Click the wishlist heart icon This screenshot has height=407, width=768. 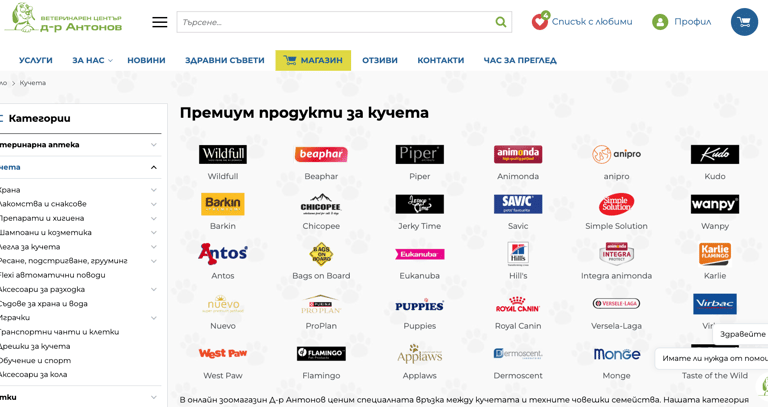click(x=540, y=22)
